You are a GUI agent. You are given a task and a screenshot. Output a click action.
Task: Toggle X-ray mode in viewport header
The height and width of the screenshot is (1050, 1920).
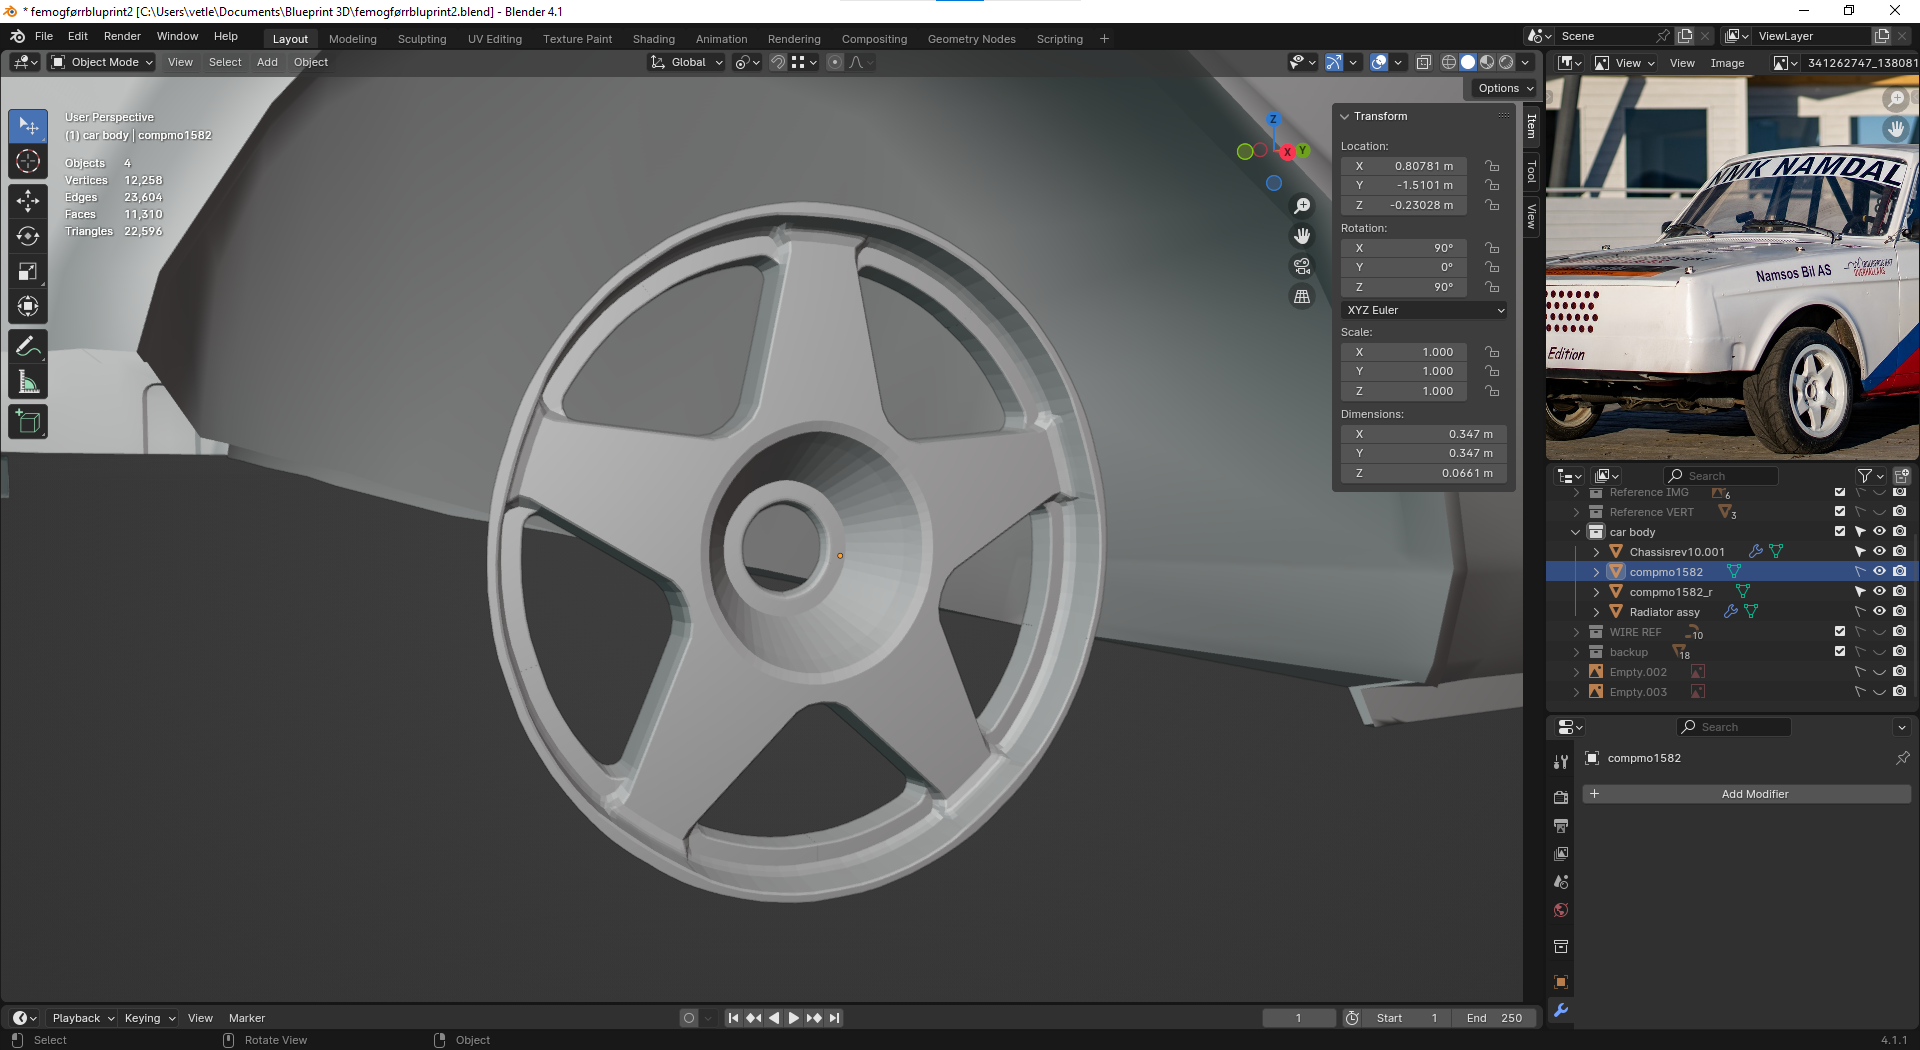click(x=1424, y=62)
